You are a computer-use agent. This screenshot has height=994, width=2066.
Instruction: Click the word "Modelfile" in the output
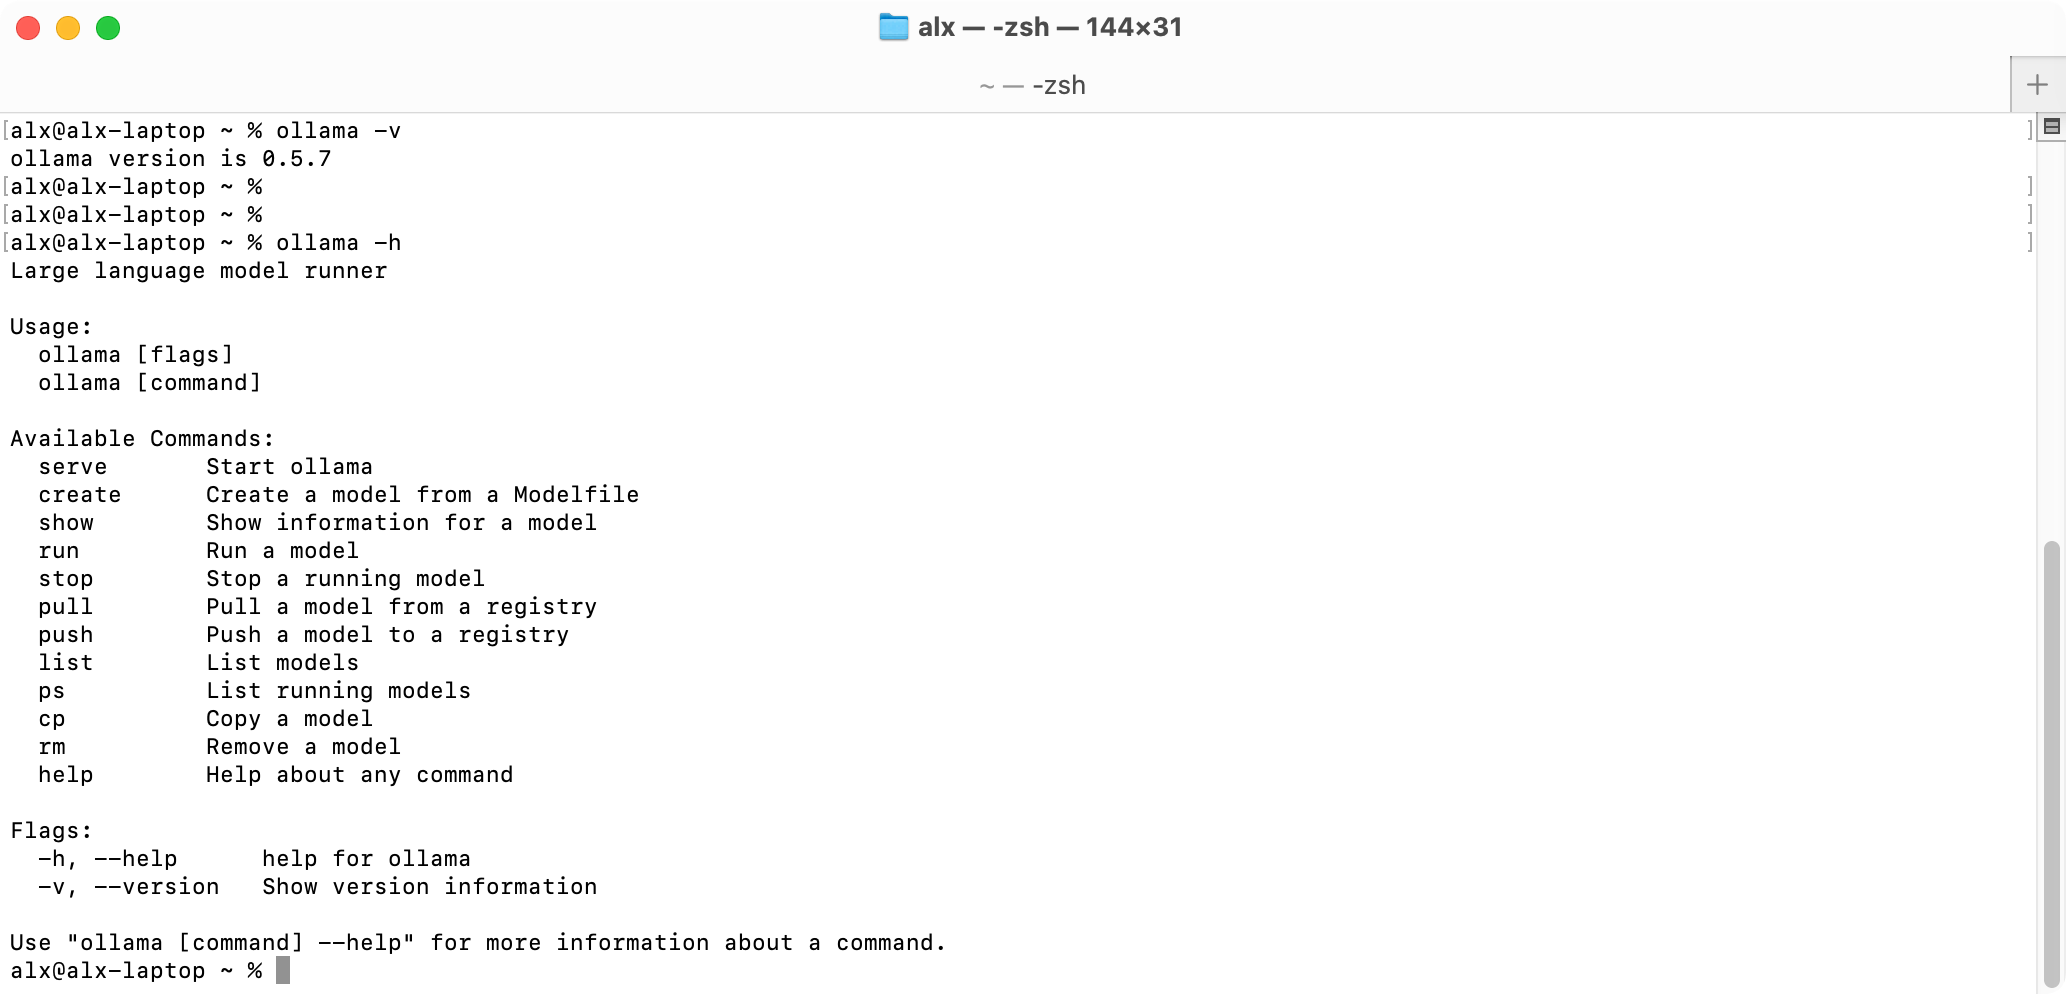(576, 495)
